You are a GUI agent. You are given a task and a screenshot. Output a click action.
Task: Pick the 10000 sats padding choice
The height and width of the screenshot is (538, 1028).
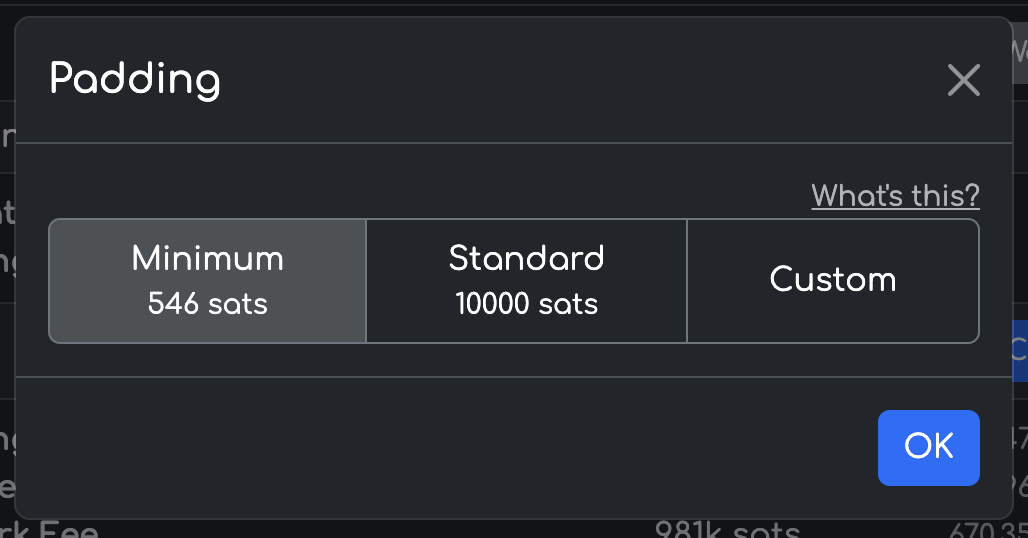point(526,280)
